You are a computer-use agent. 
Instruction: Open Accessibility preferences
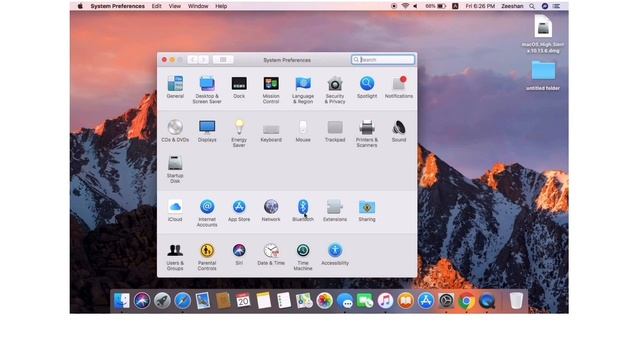tap(335, 254)
